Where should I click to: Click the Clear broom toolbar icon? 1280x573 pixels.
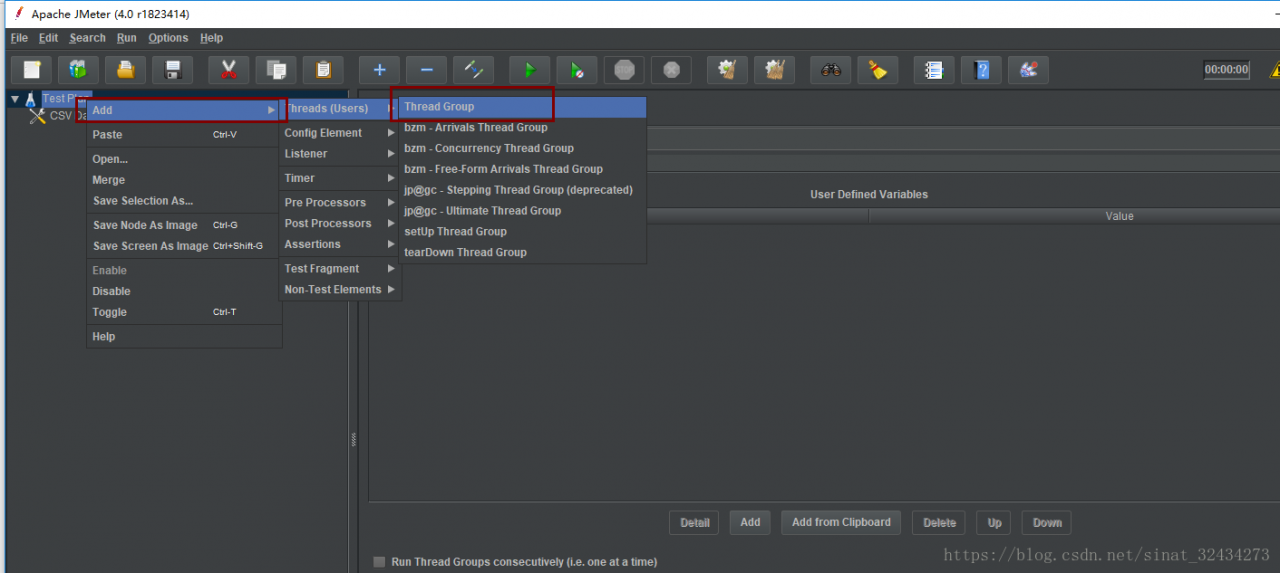point(727,70)
